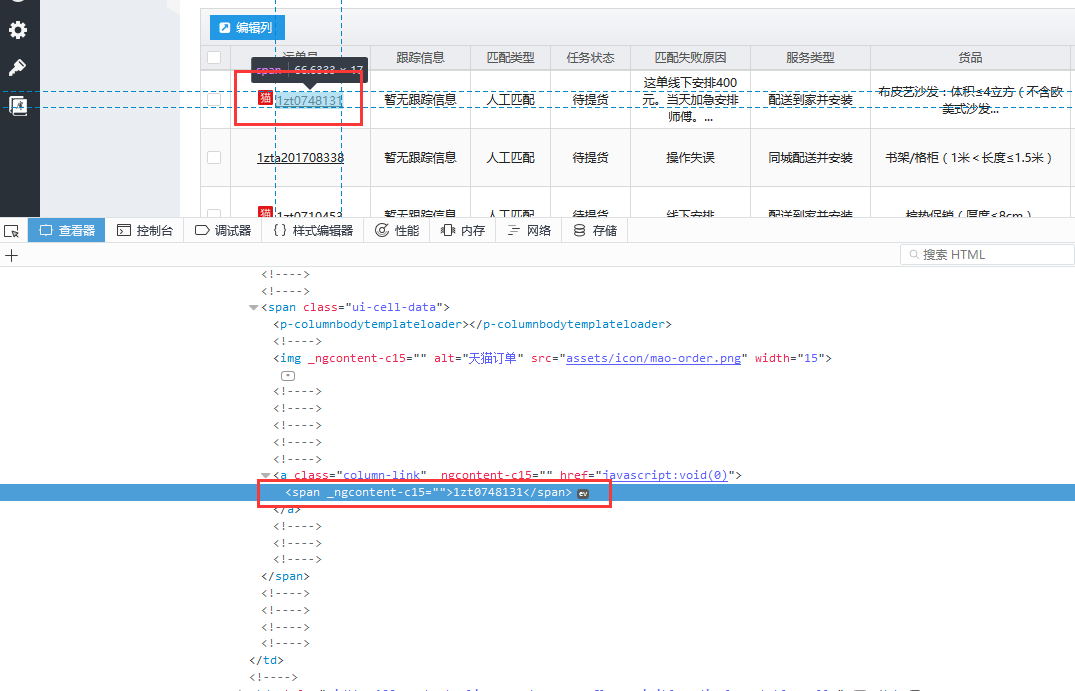Click the 配送到家并安装 cell in the first row
Viewport: 1075px width, 691px height.
810,99
